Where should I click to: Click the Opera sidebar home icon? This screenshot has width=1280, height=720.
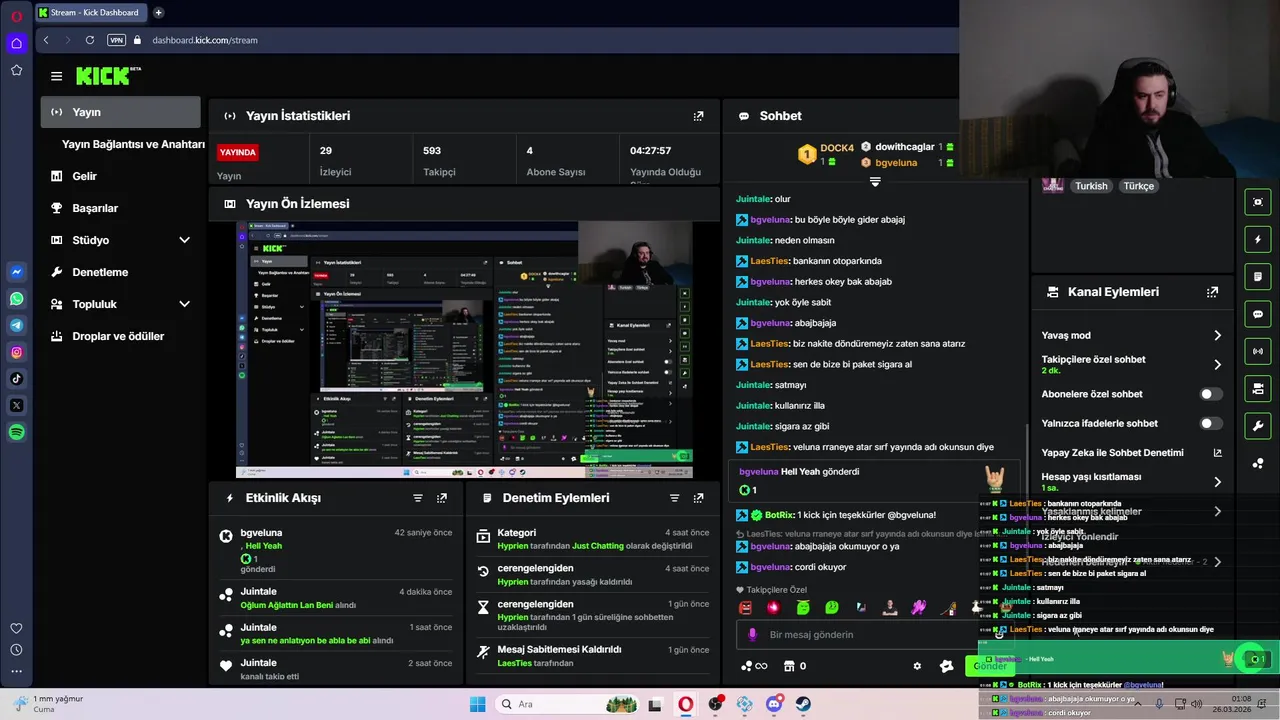click(x=17, y=43)
